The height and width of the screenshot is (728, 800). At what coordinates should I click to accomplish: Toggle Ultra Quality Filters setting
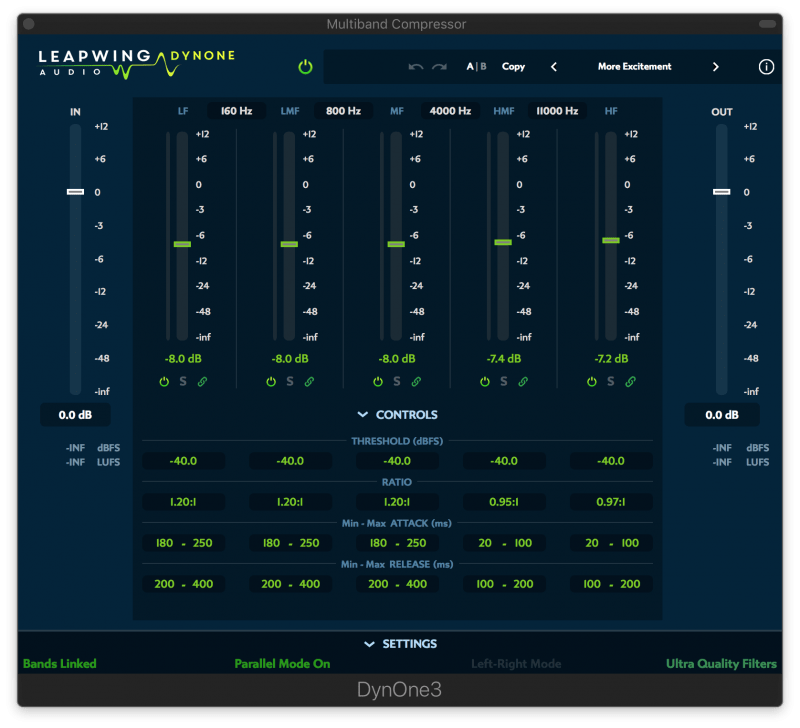click(x=721, y=663)
